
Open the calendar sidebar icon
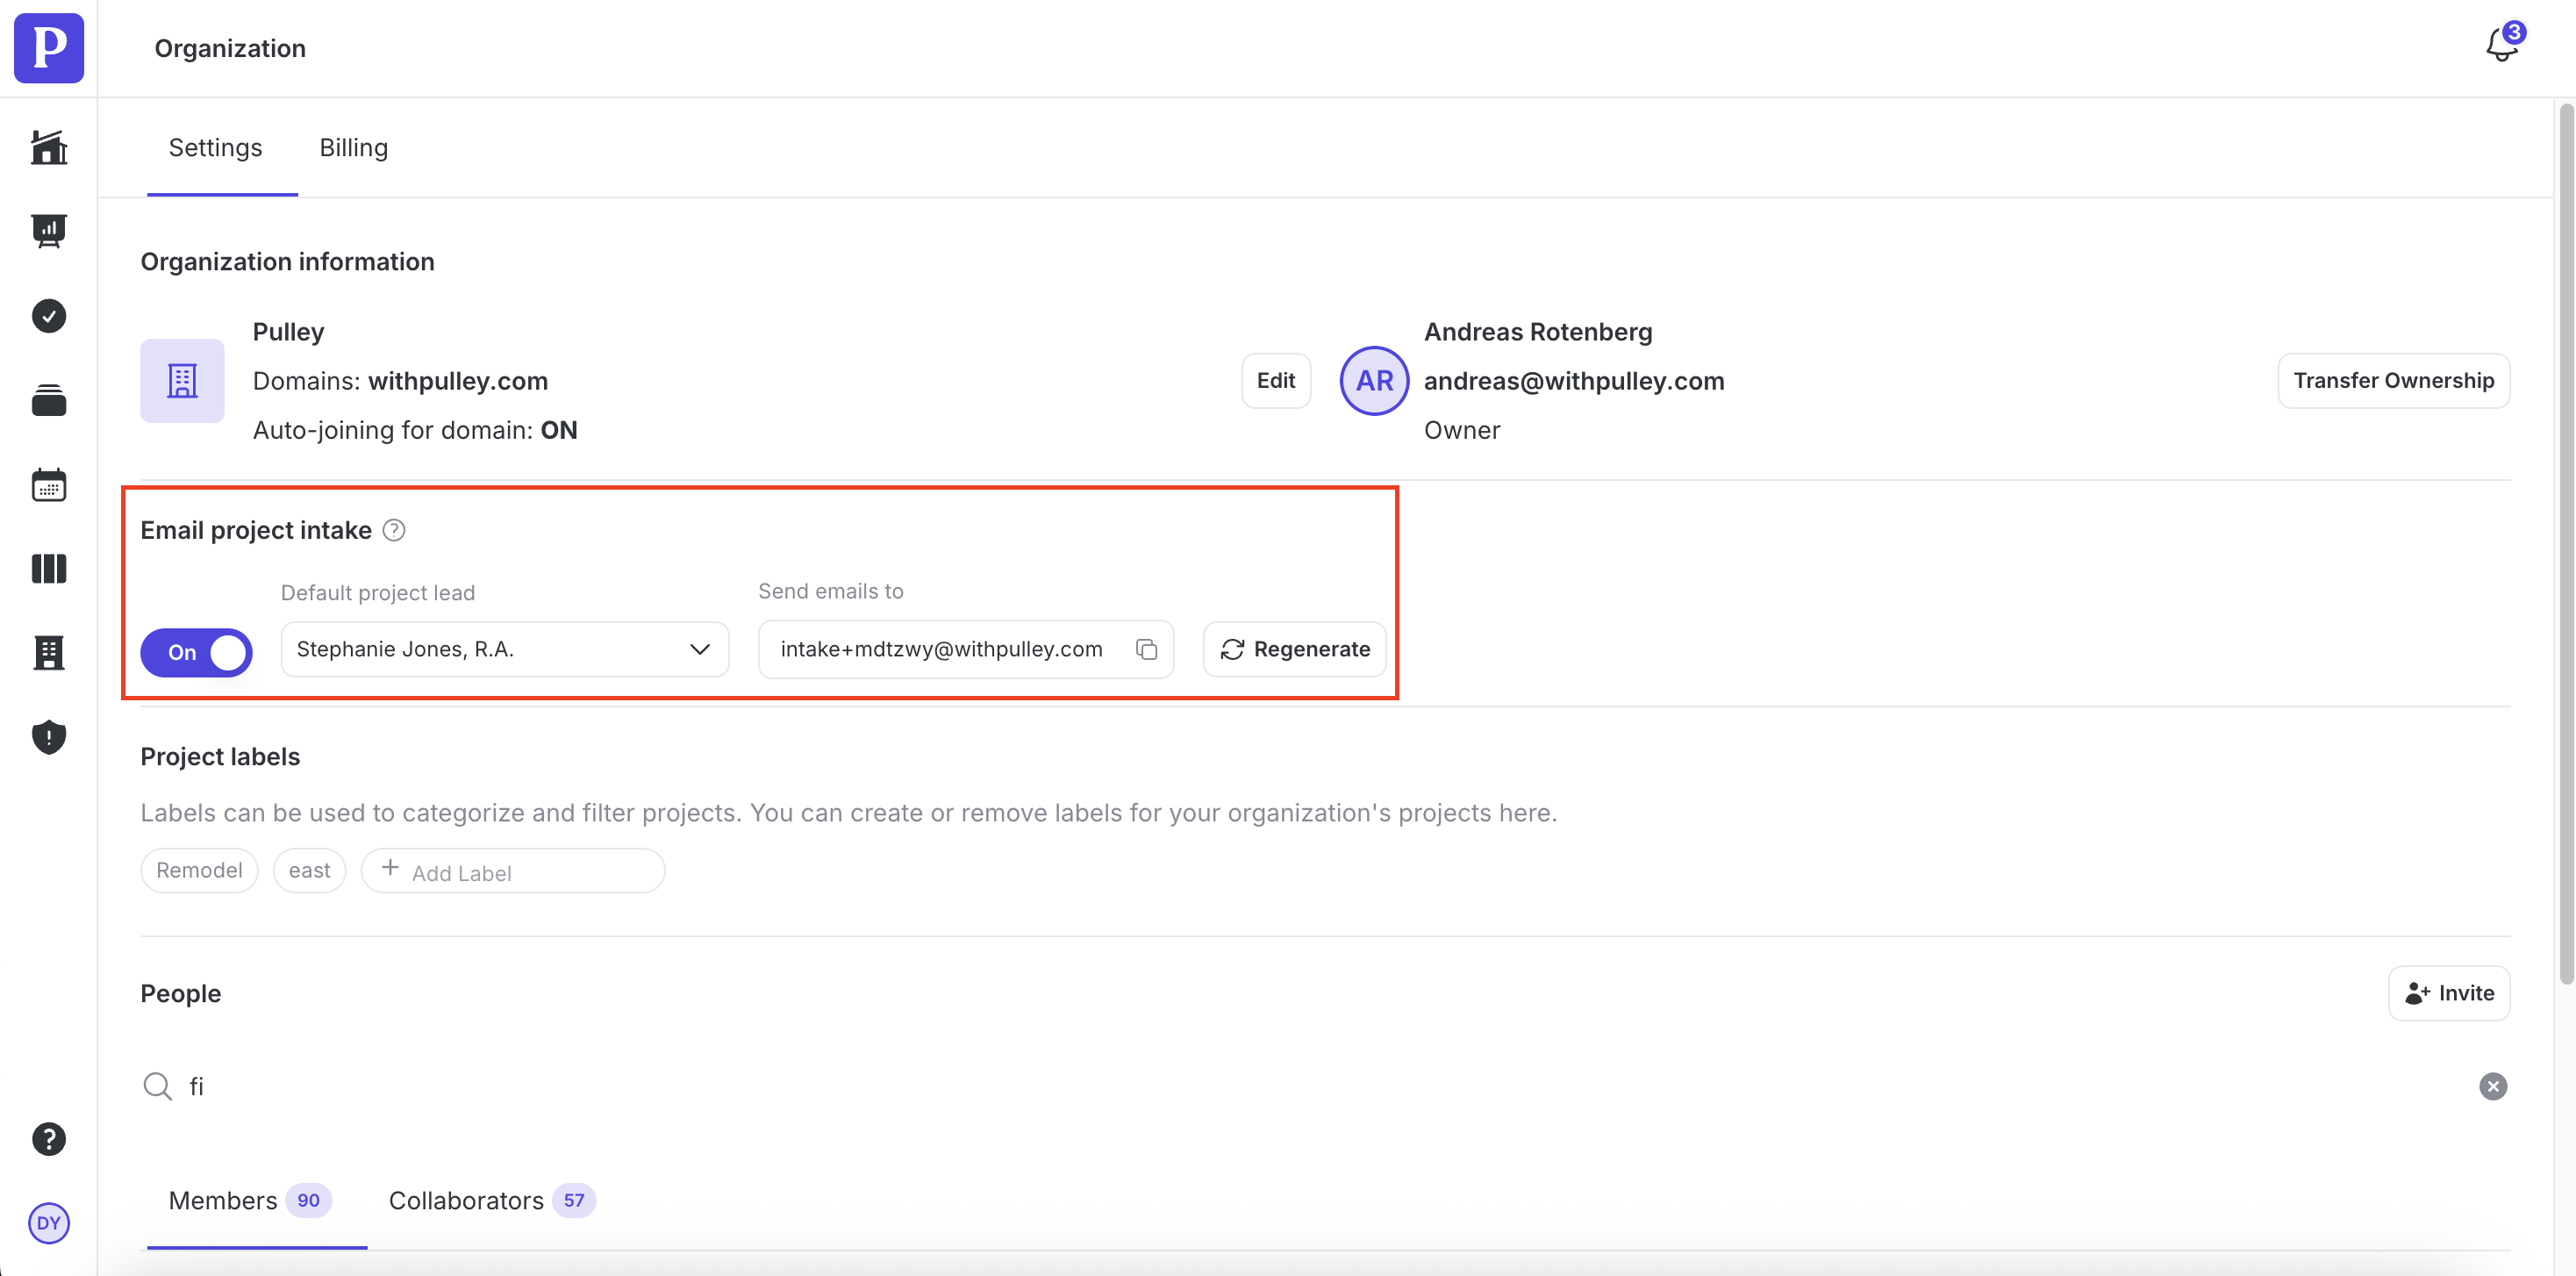(48, 485)
